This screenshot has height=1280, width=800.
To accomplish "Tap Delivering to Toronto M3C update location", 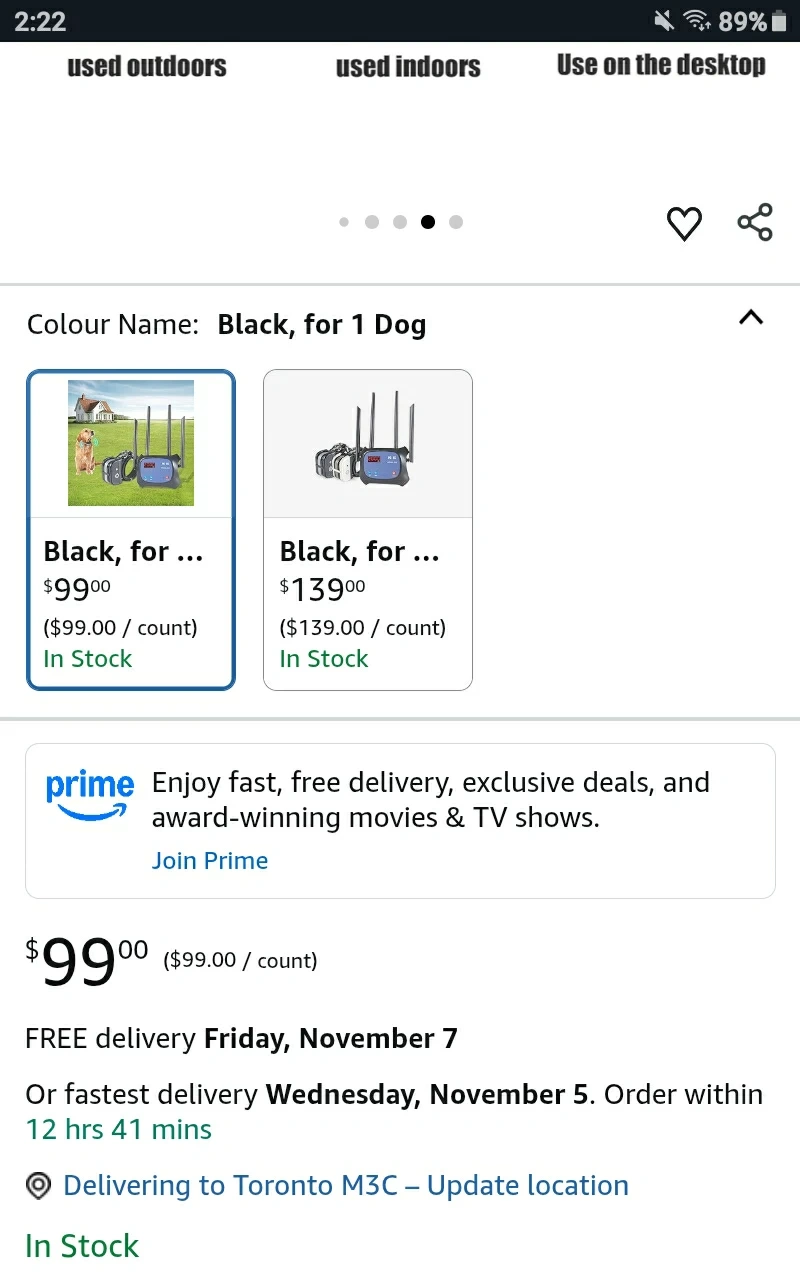I will point(345,1186).
